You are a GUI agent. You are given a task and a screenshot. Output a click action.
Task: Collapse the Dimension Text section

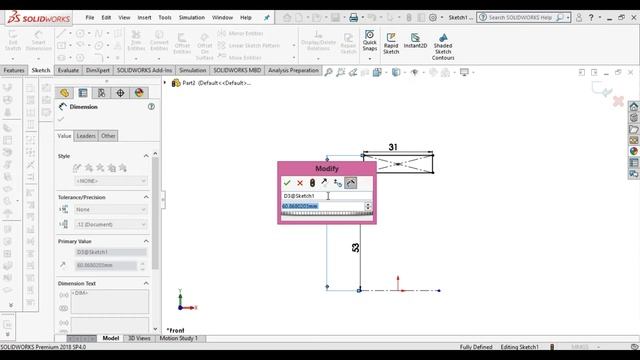click(x=146, y=283)
